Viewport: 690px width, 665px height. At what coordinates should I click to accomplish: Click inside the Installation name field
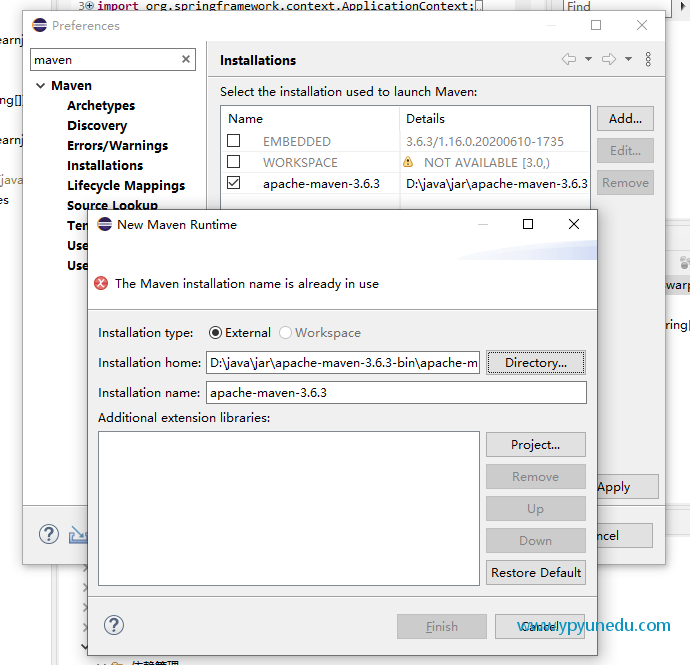click(396, 393)
